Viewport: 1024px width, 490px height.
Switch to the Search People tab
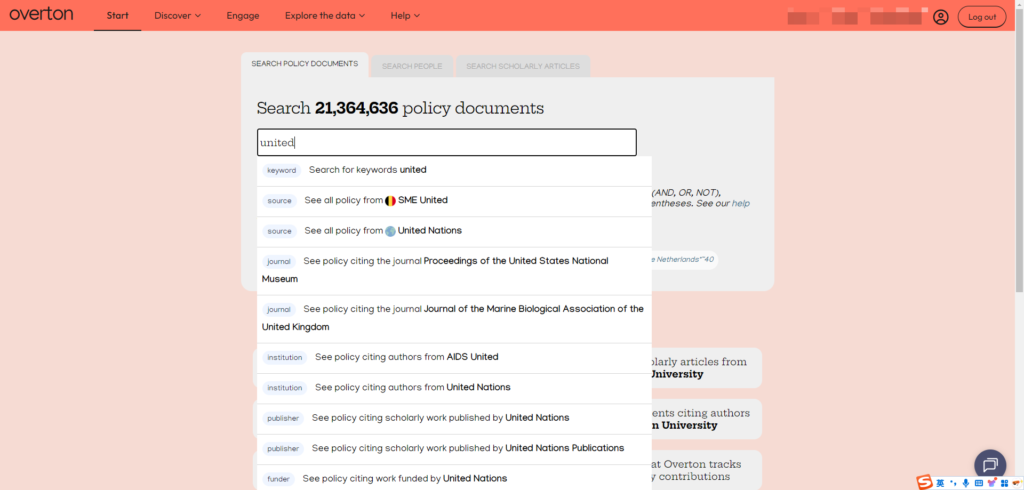point(412,66)
